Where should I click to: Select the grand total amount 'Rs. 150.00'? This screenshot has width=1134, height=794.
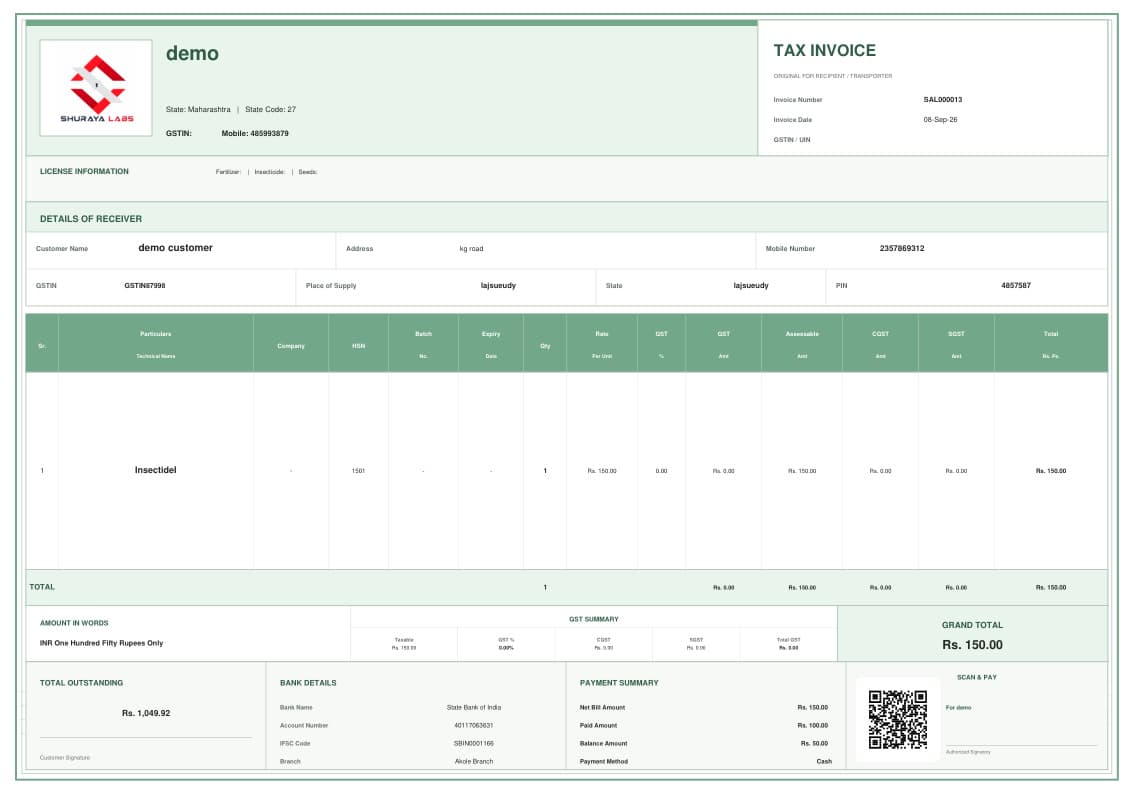coord(972,644)
